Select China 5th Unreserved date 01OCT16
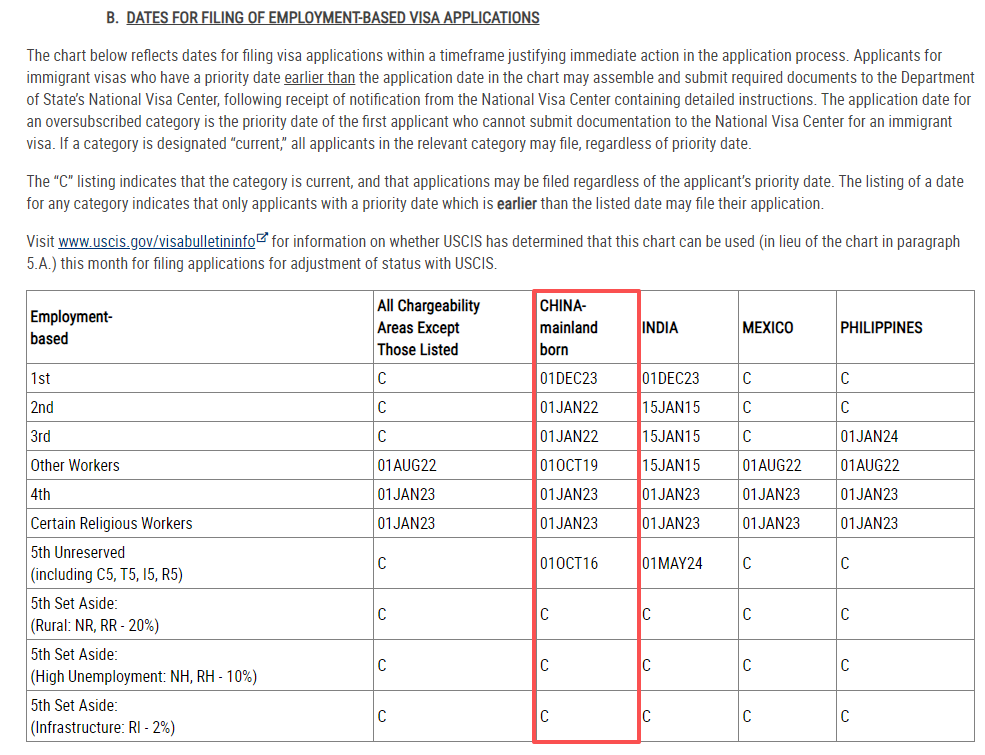 coord(569,563)
